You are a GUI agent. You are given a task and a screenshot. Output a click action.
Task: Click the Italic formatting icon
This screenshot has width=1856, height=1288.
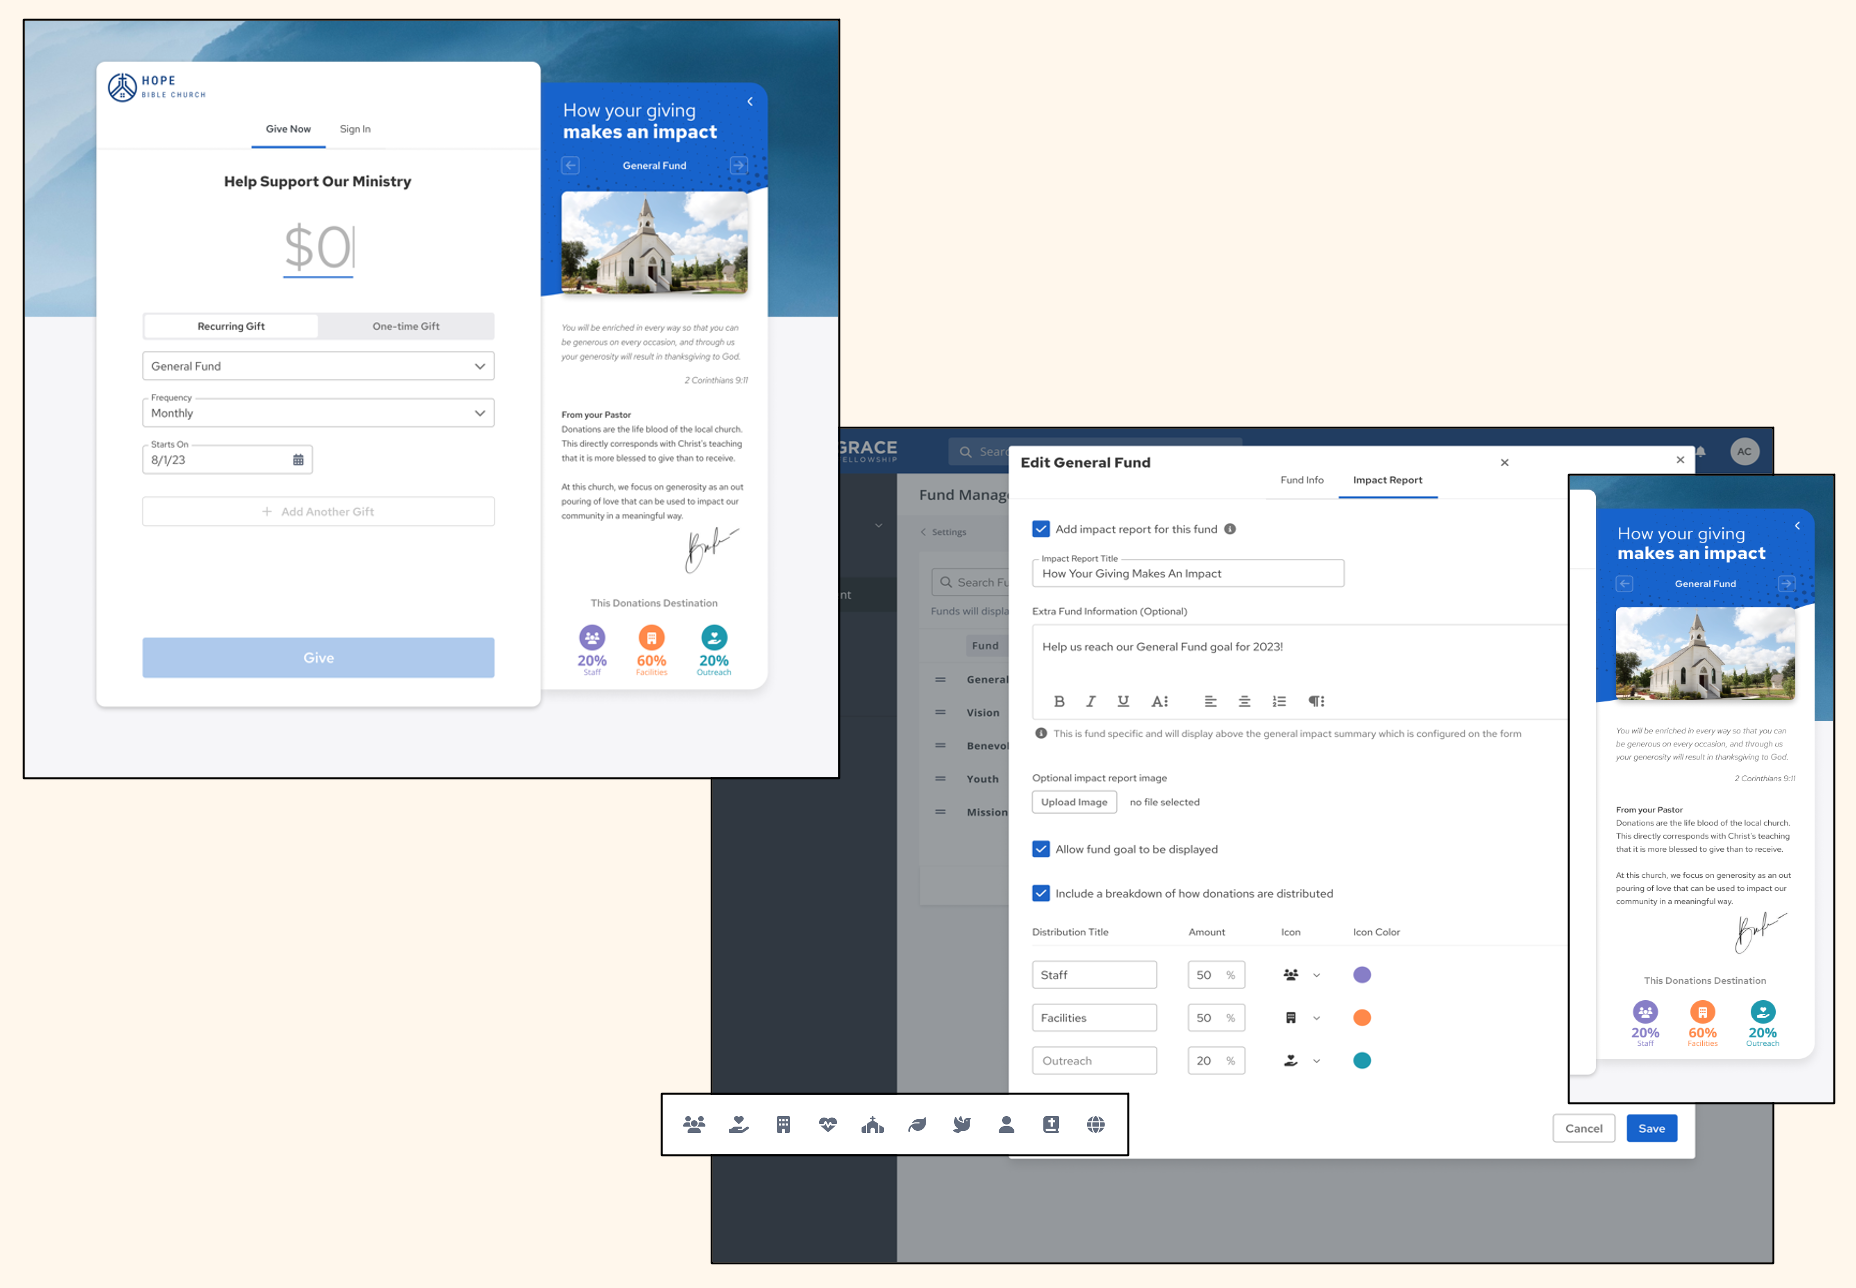pyautogui.click(x=1091, y=701)
